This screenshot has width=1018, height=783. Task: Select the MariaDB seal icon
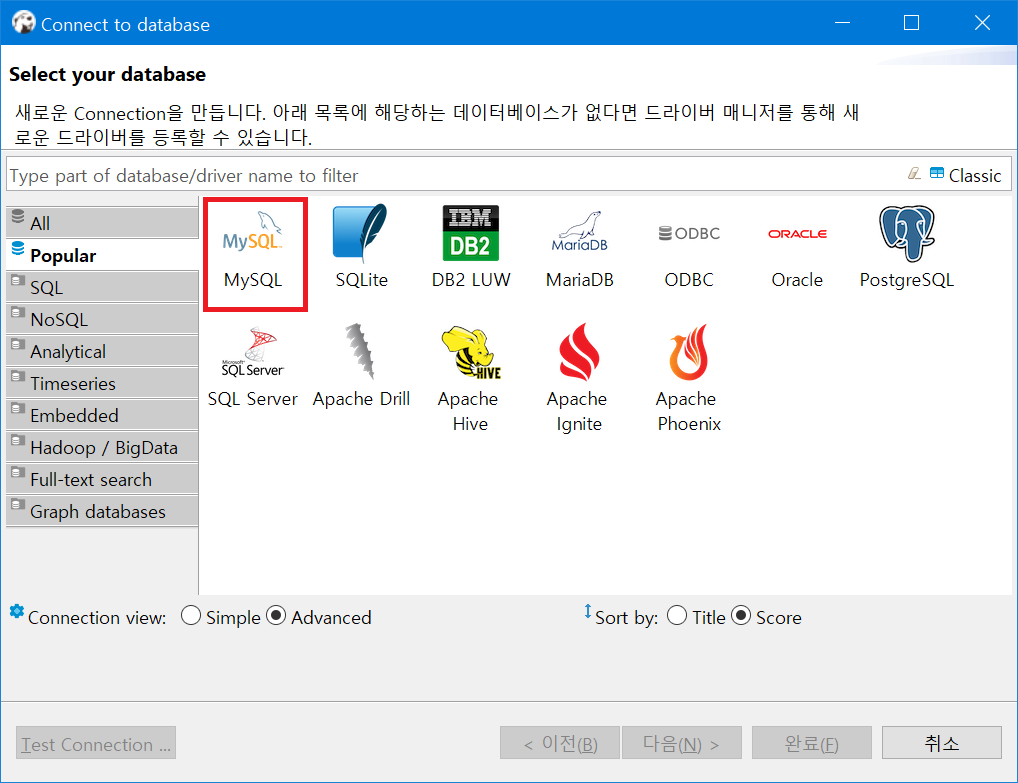pyautogui.click(x=579, y=232)
